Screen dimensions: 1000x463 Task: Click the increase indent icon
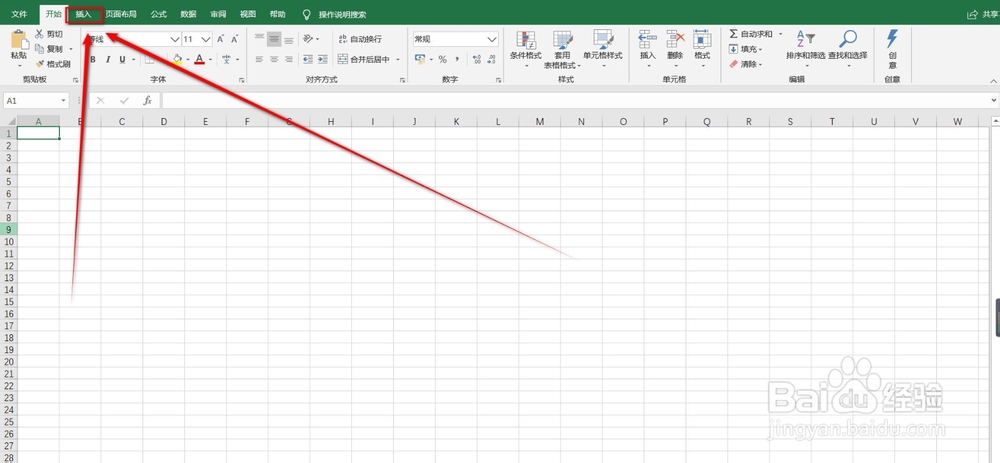point(323,59)
